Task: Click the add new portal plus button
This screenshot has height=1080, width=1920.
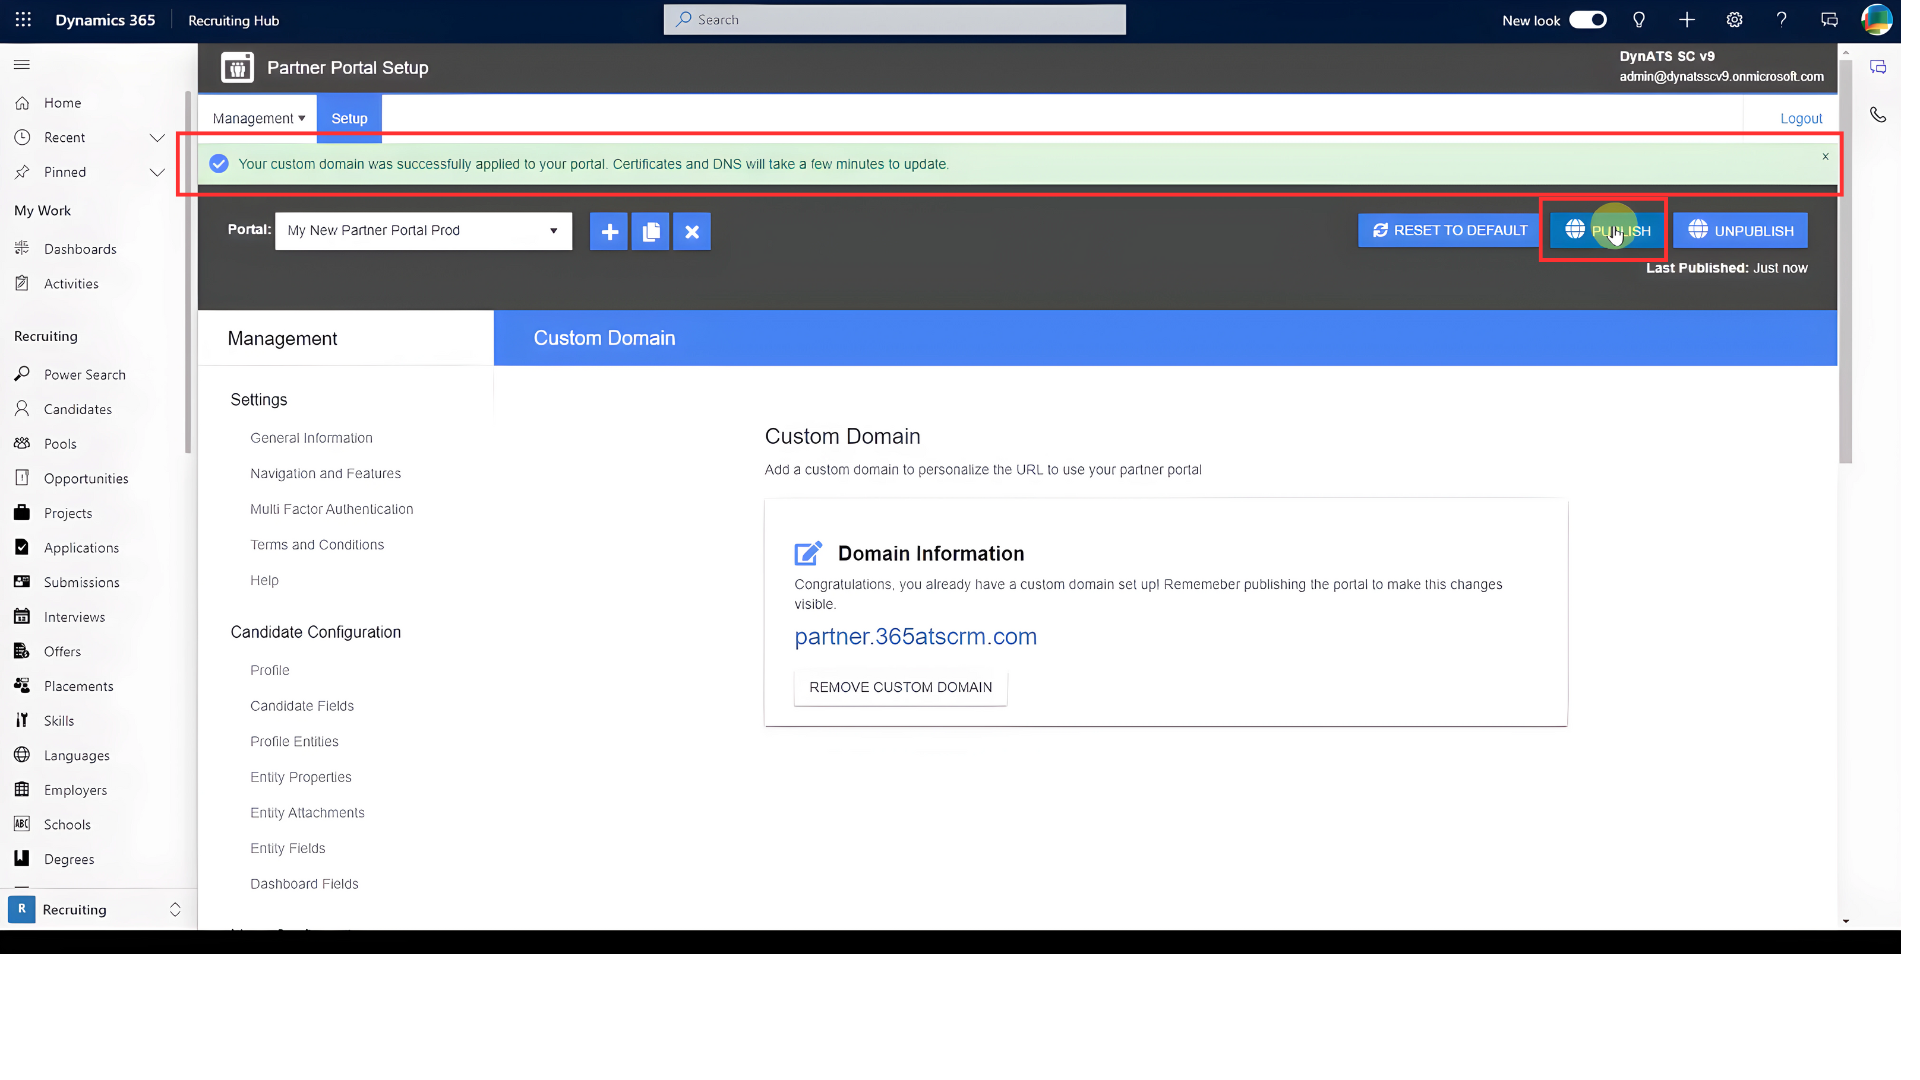Action: 609,231
